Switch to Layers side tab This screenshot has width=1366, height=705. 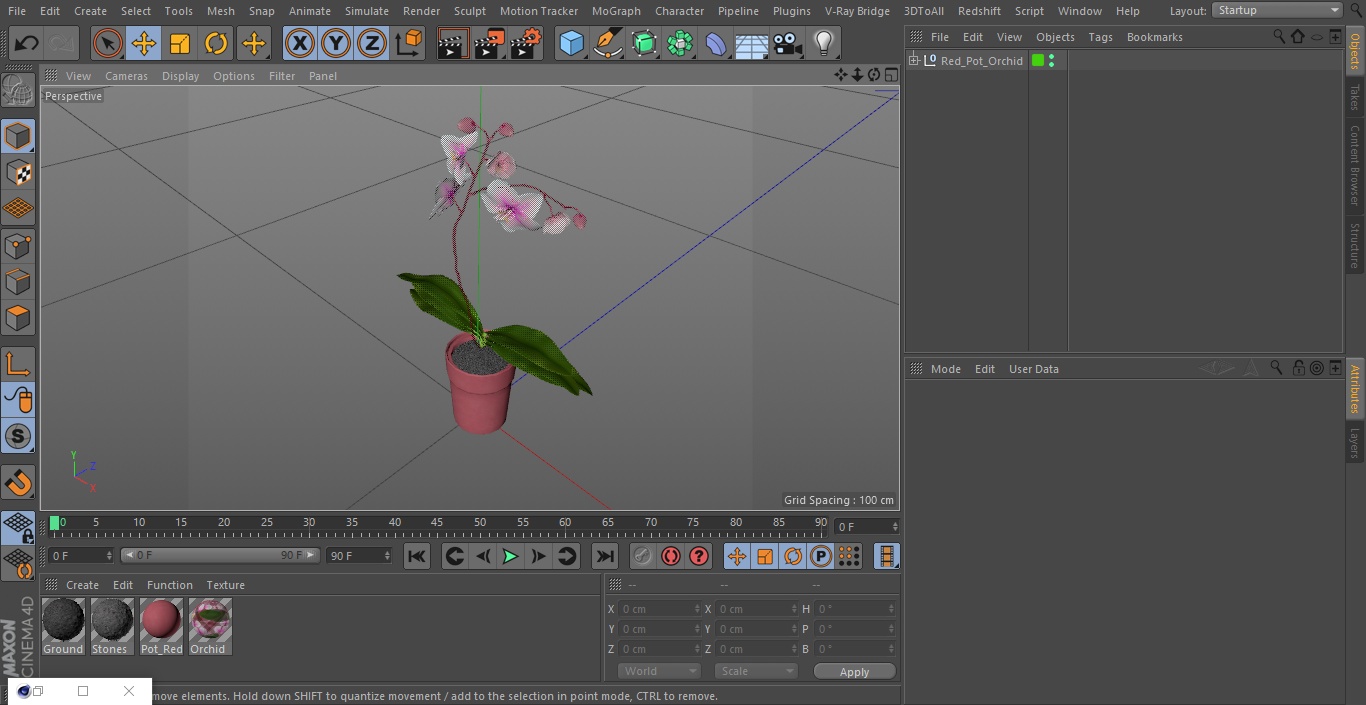point(1355,442)
